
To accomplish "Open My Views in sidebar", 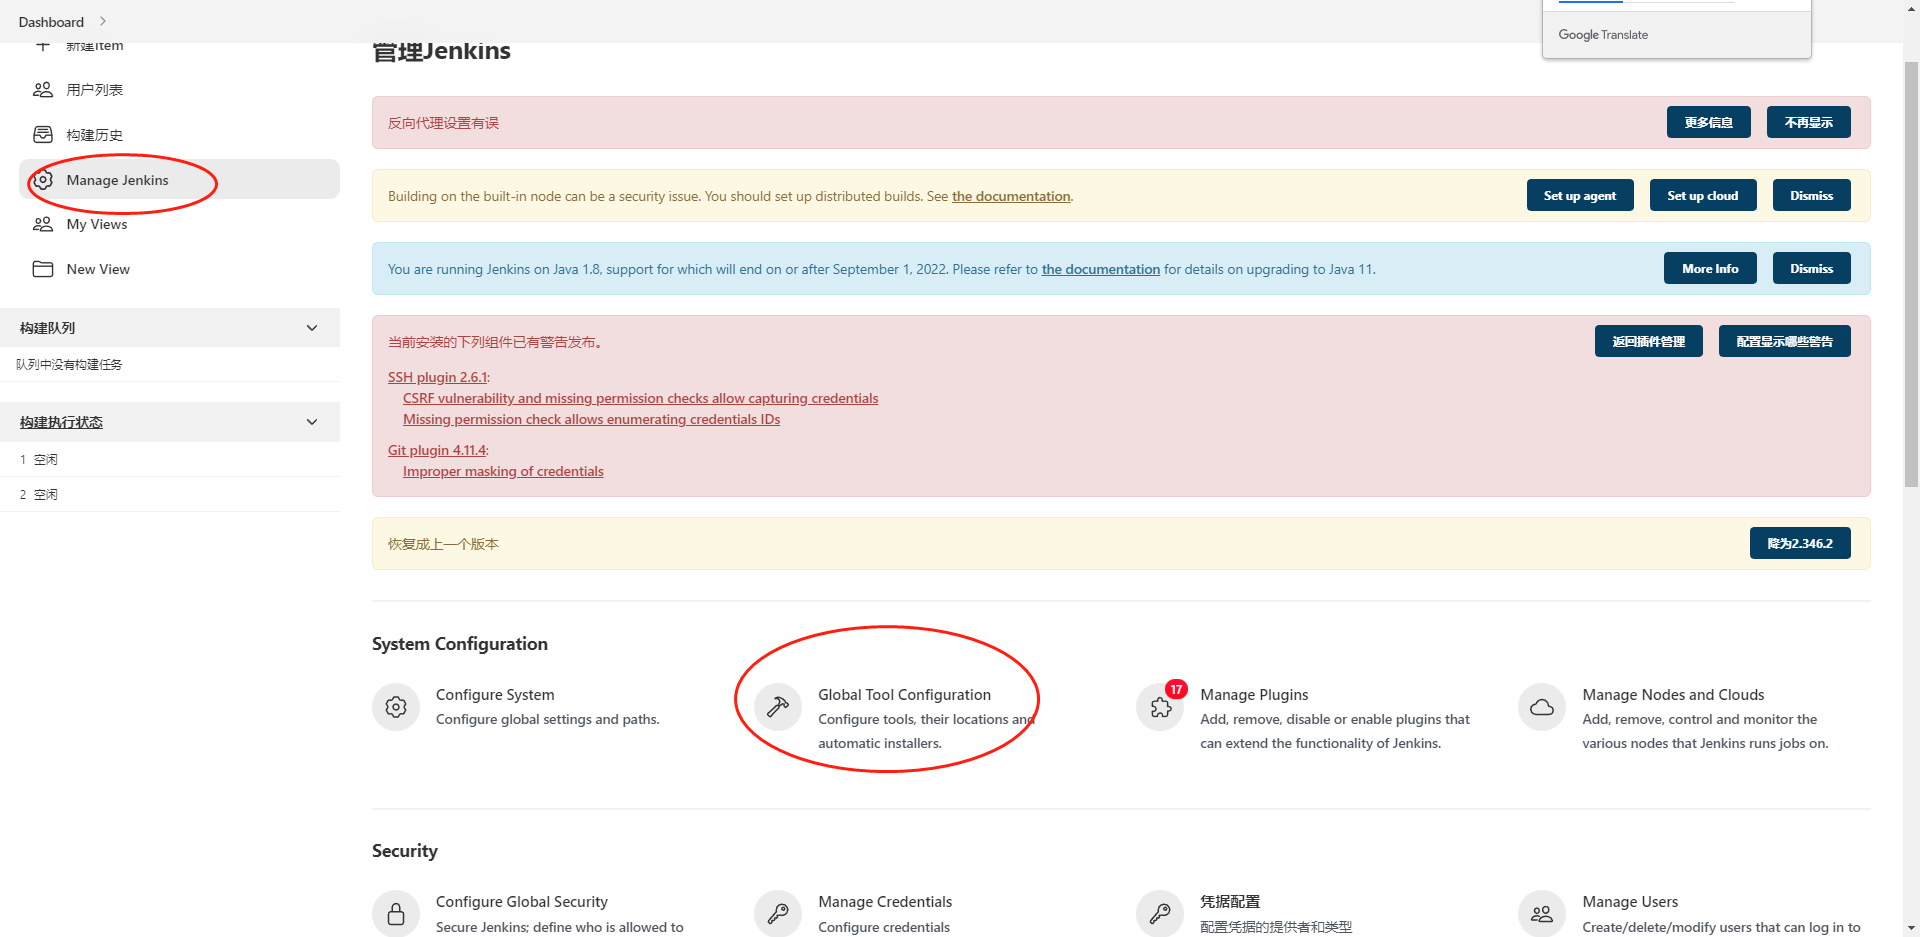I will click(96, 224).
